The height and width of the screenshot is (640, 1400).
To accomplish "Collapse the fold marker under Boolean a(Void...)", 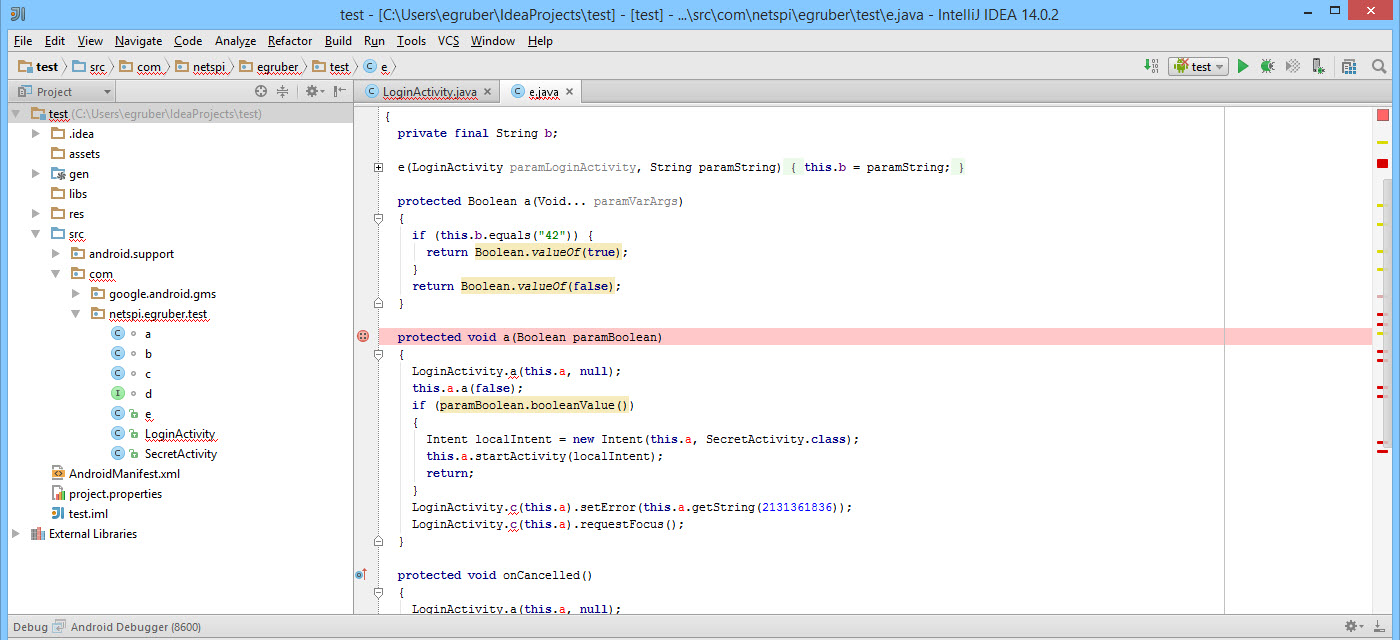I will tap(378, 218).
